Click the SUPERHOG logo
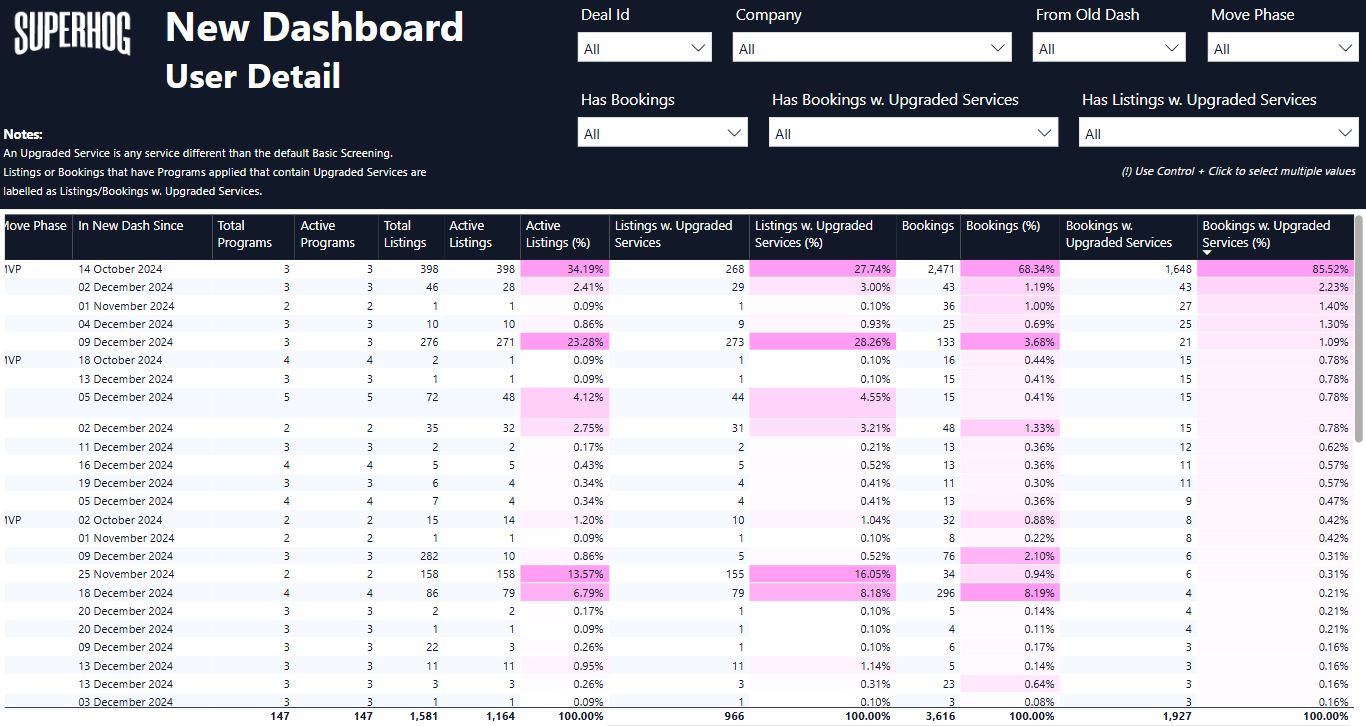Screen dimensions: 1366x726 [x=72, y=34]
